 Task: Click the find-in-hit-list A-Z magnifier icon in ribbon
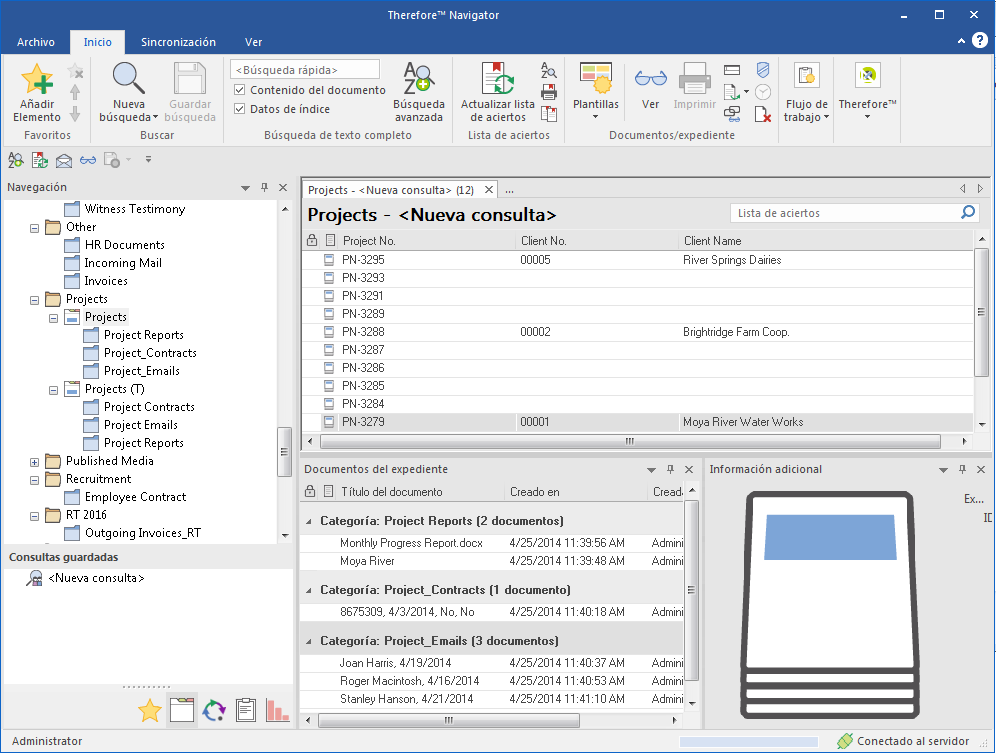coord(548,71)
